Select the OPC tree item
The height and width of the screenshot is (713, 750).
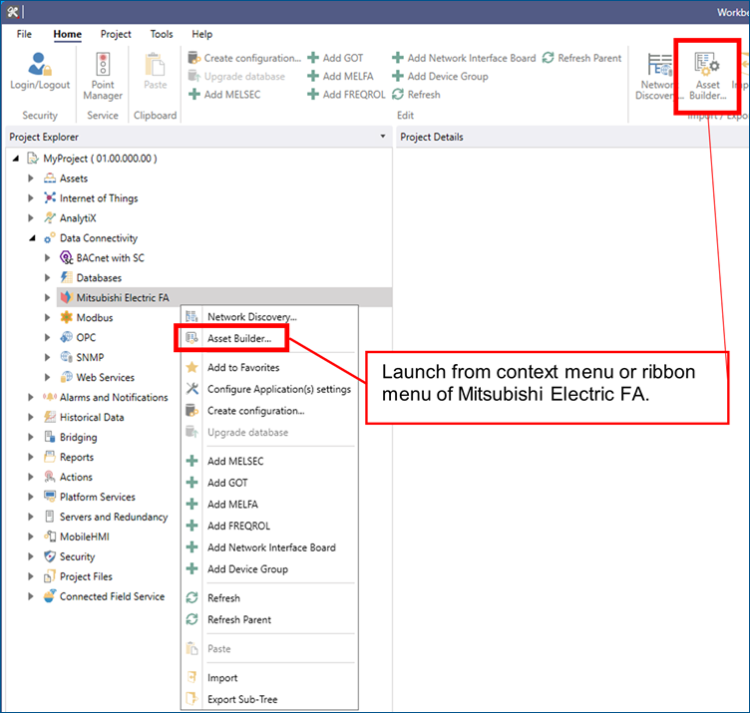point(86,338)
